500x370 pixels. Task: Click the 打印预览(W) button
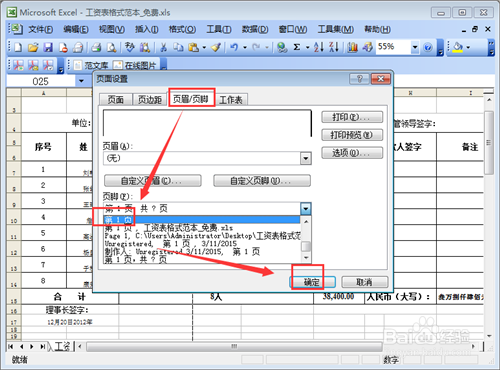tap(352, 135)
